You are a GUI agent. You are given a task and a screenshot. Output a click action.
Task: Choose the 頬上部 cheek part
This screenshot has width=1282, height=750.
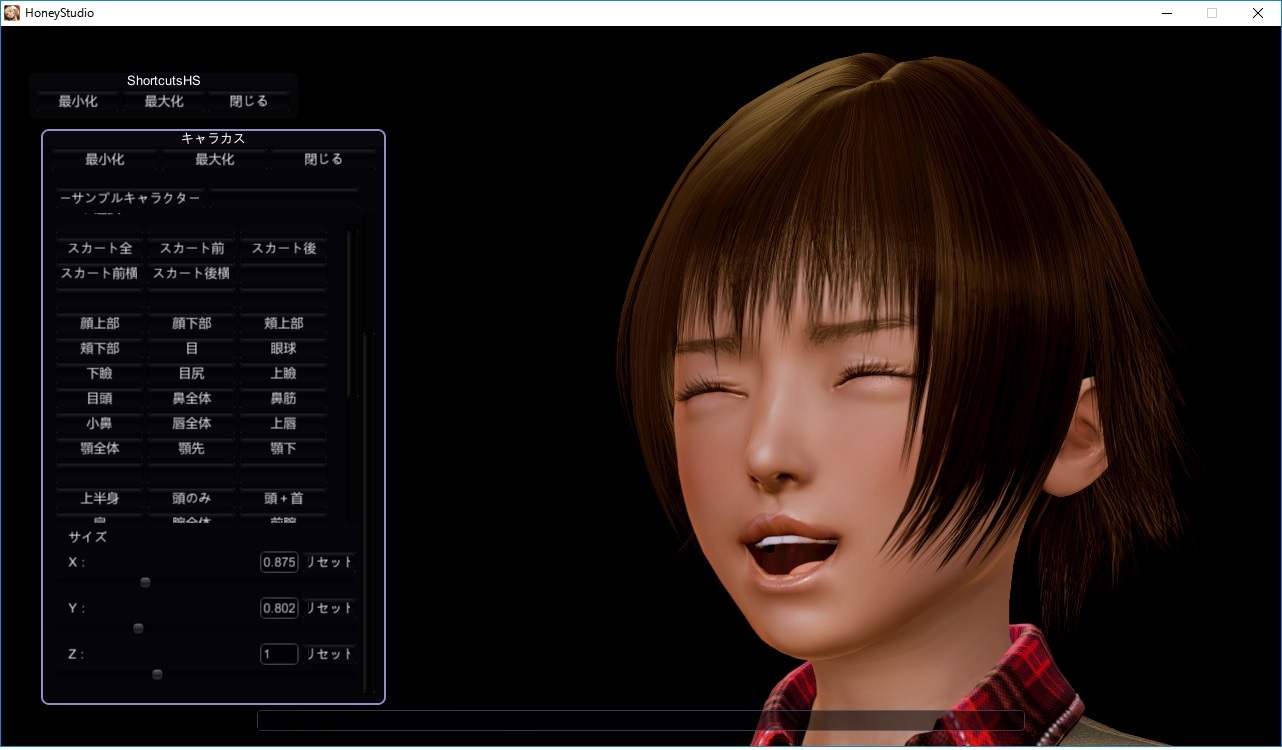pyautogui.click(x=284, y=323)
